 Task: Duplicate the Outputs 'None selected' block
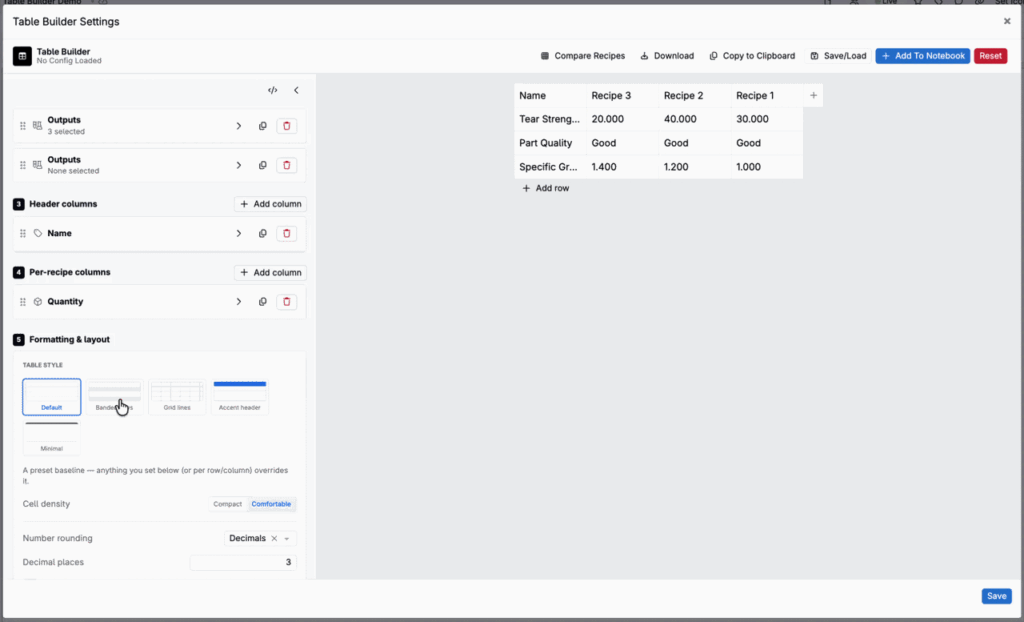[263, 165]
